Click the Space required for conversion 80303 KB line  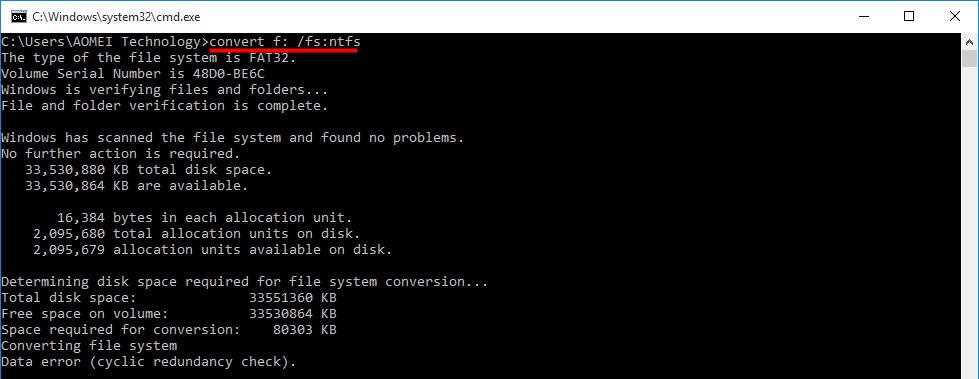(169, 330)
